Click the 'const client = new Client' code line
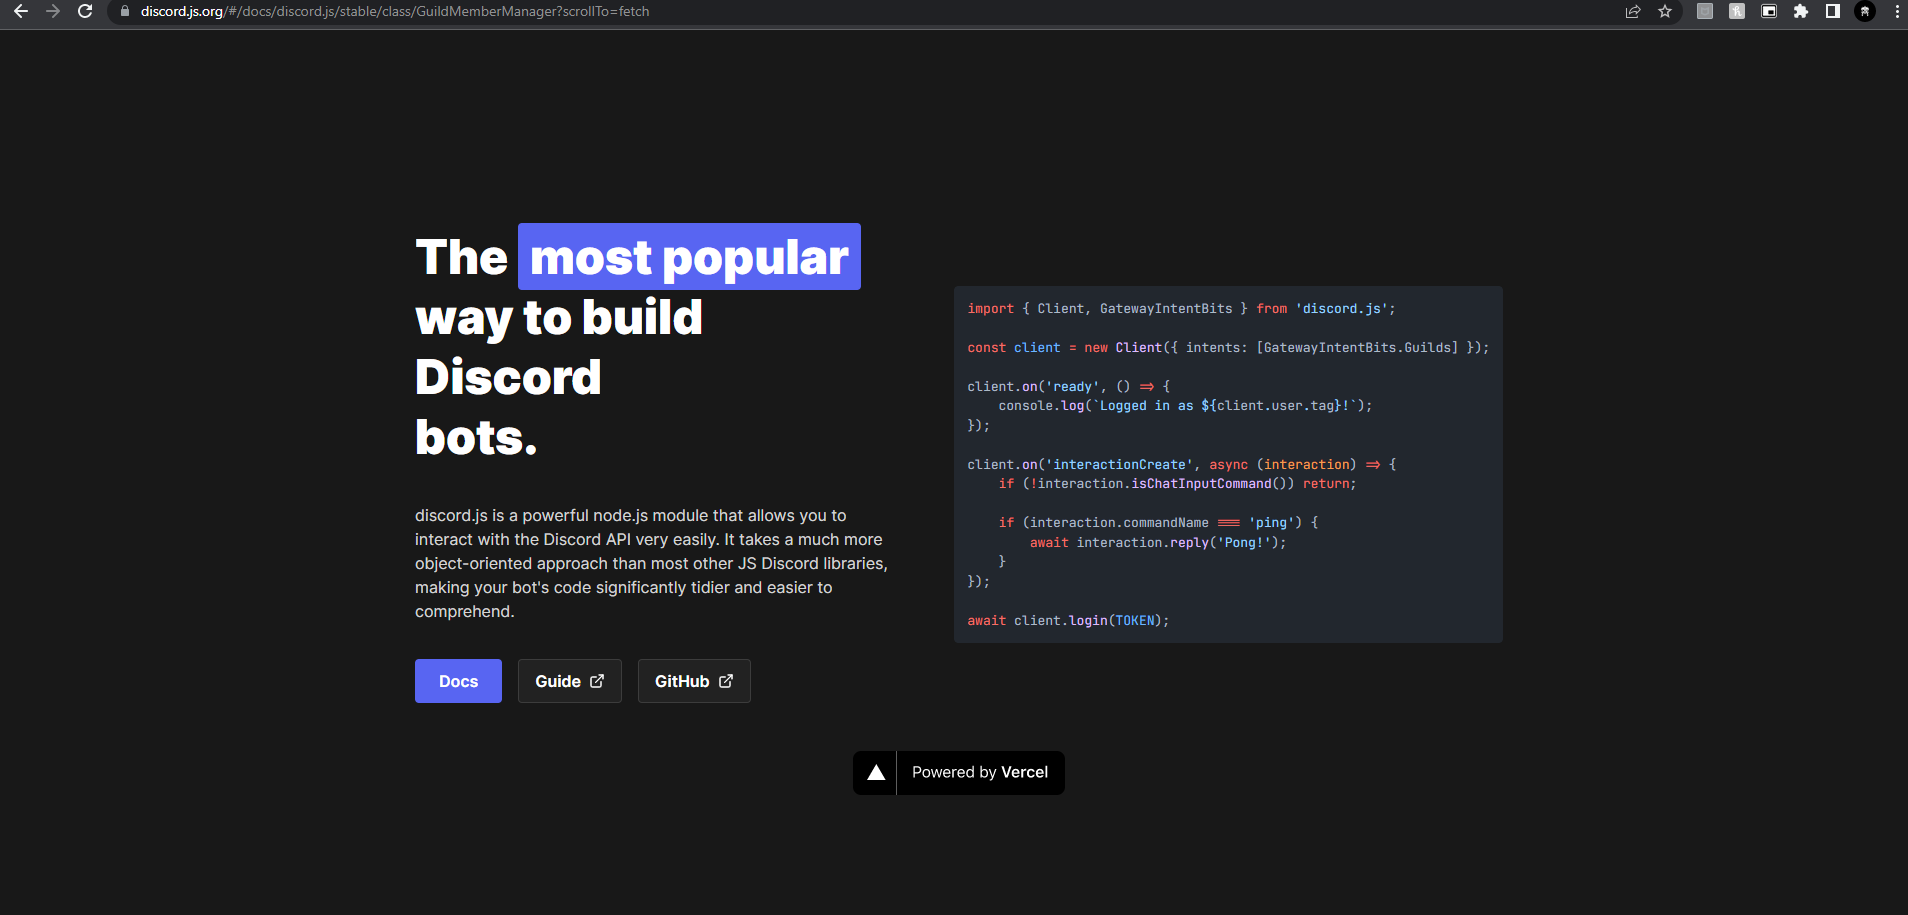 (1228, 348)
